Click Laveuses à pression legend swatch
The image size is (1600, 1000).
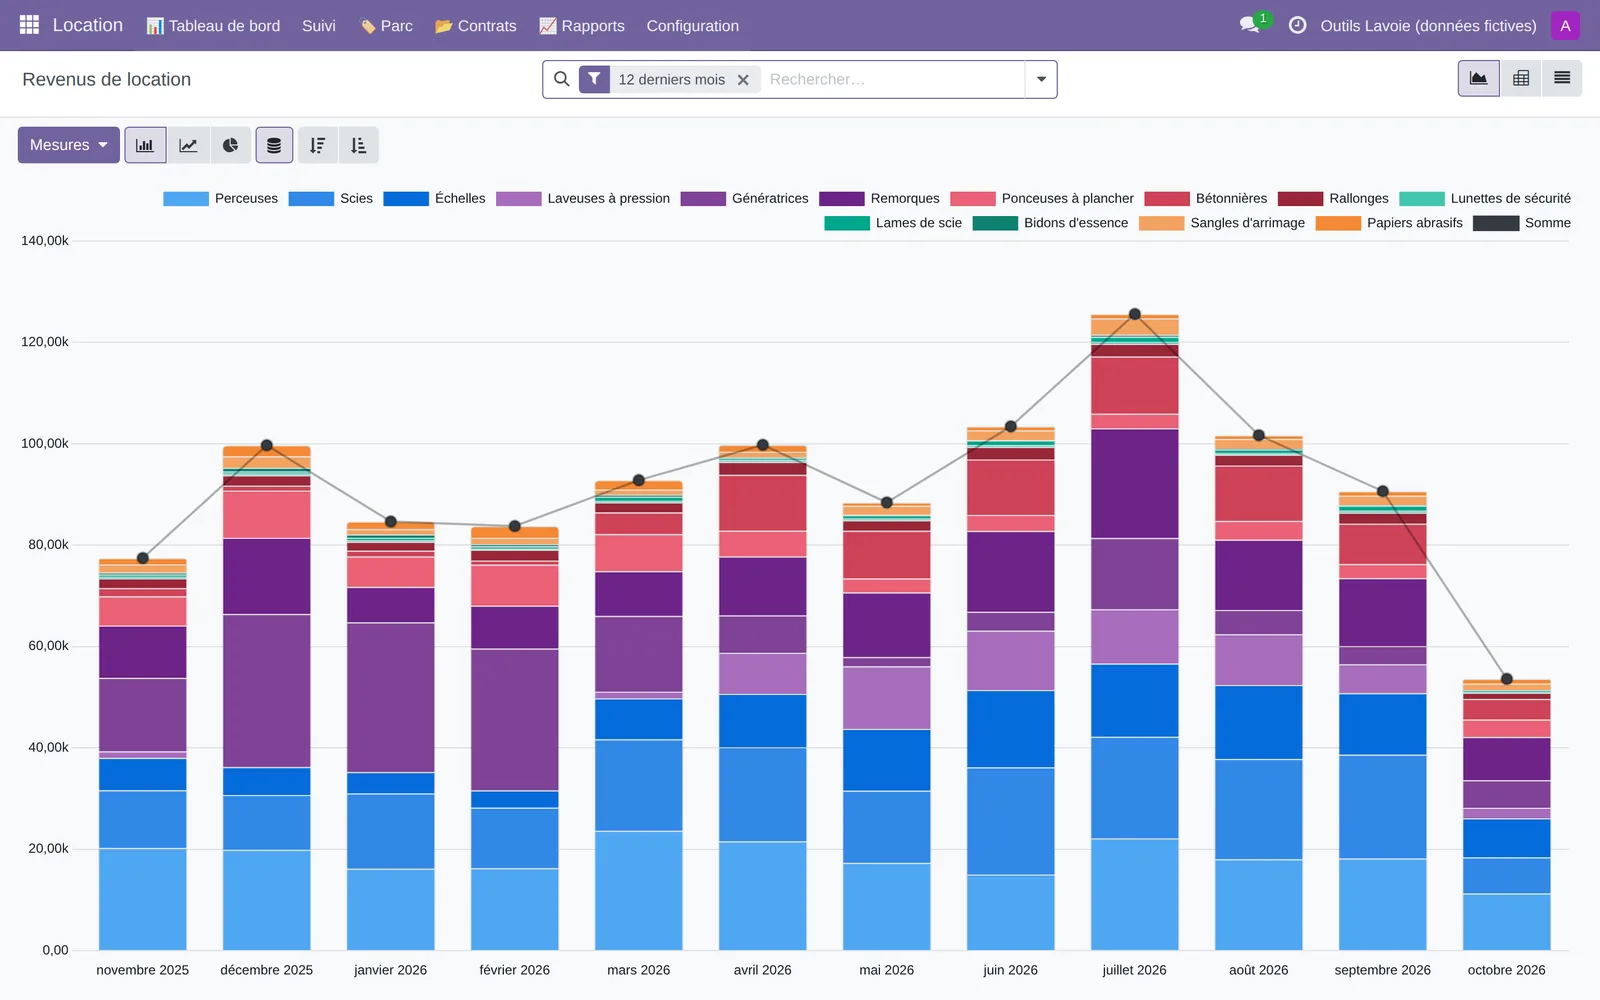pos(518,199)
